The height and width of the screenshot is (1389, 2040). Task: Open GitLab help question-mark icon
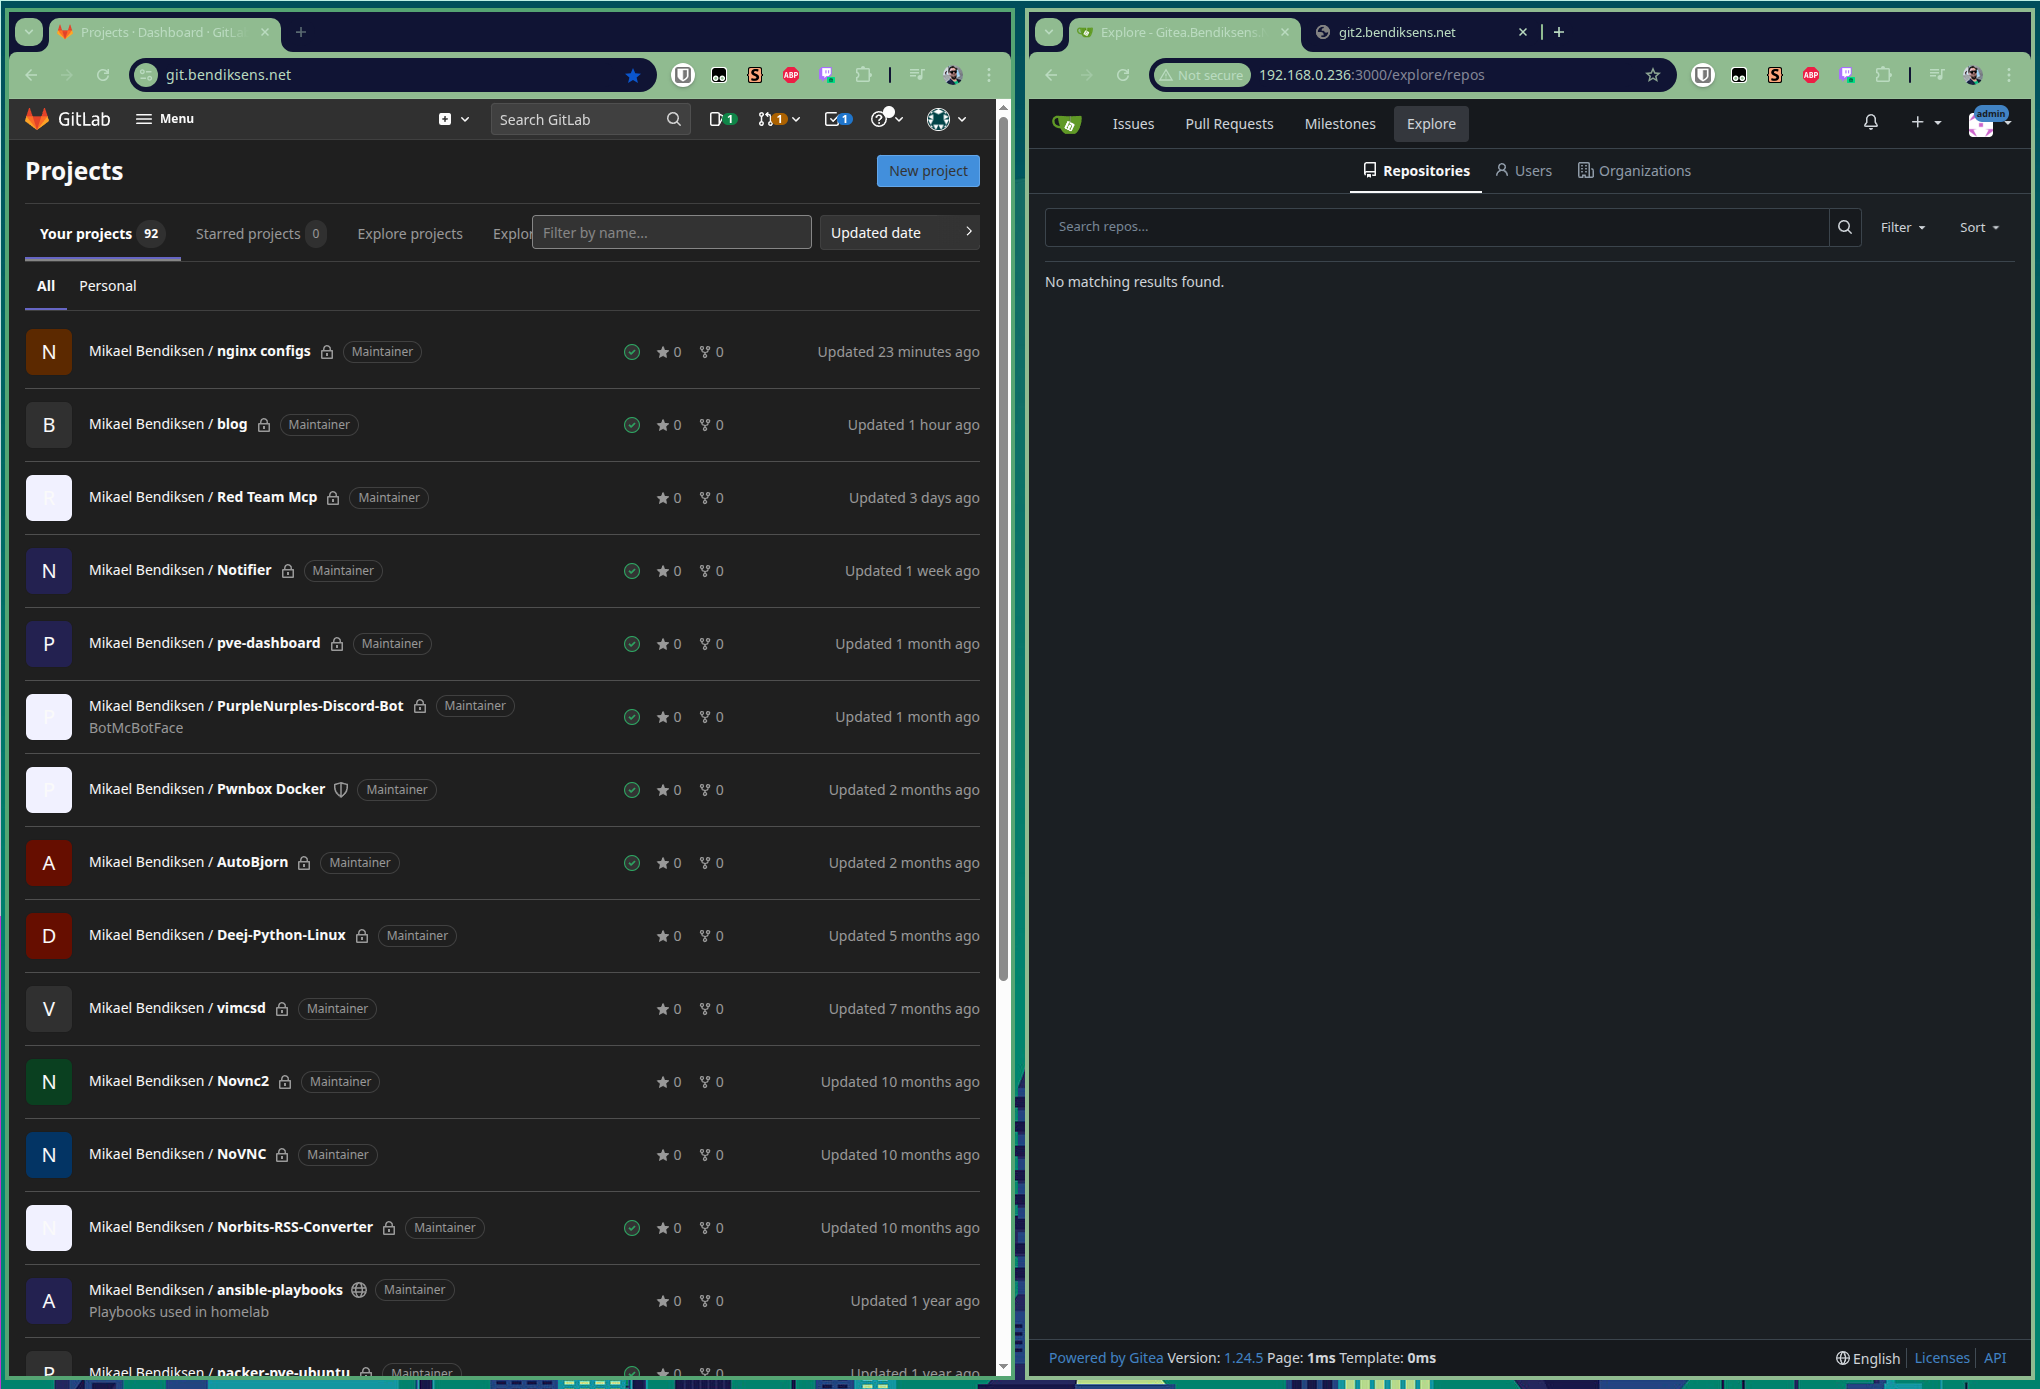click(x=886, y=119)
